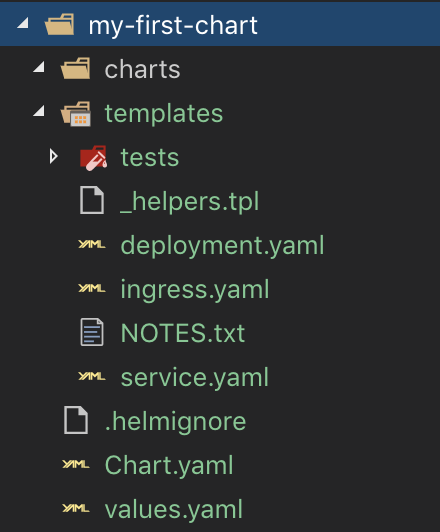Viewport: 440px width, 532px height.
Task: Open NOTES.txt in the editor
Action: pos(183,333)
